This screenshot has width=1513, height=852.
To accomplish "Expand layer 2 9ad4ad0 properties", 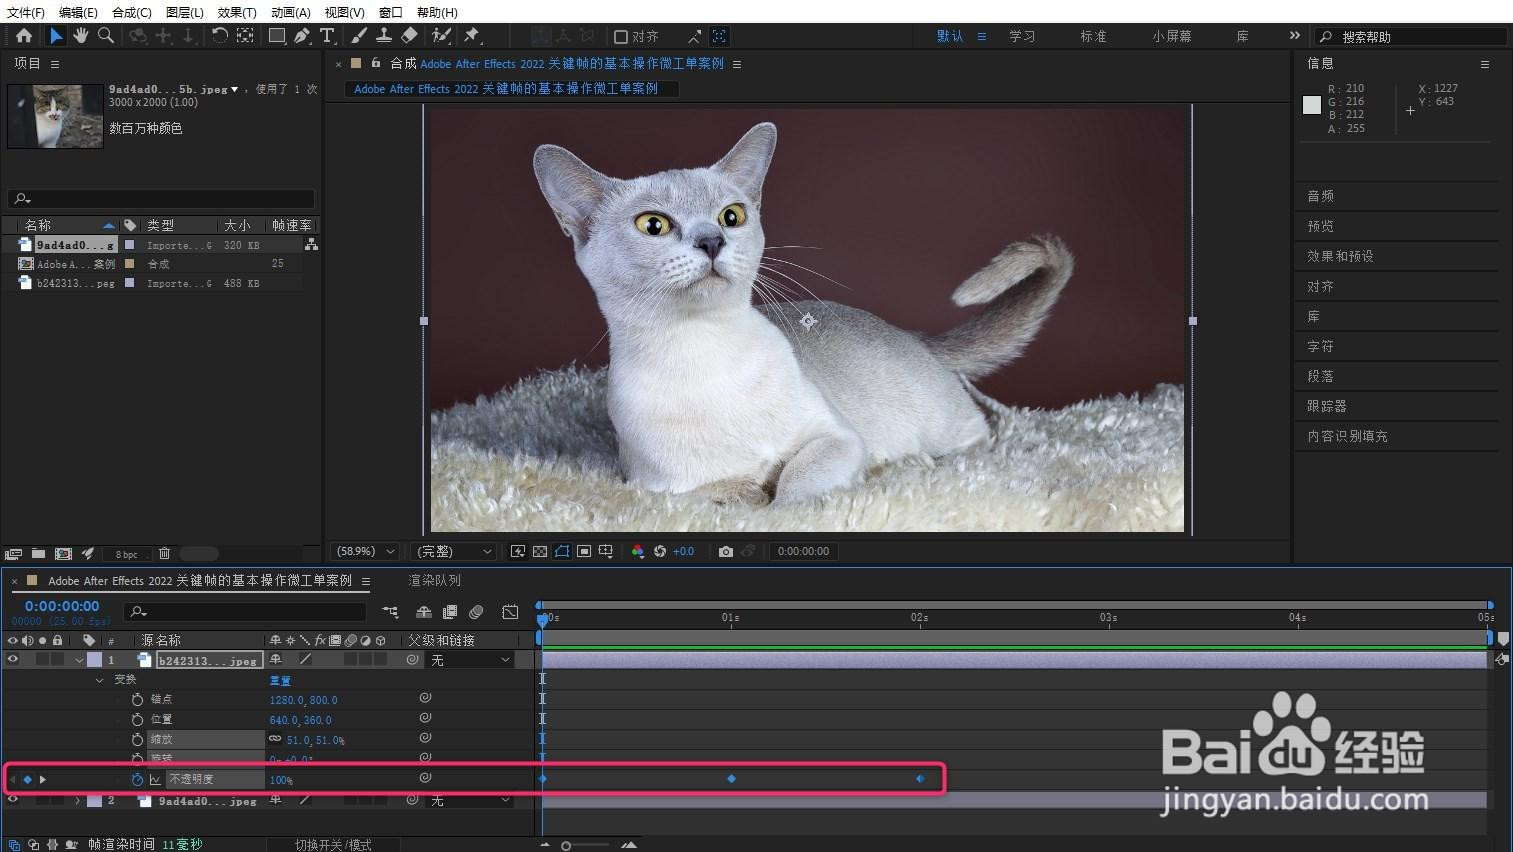I will pyautogui.click(x=78, y=801).
